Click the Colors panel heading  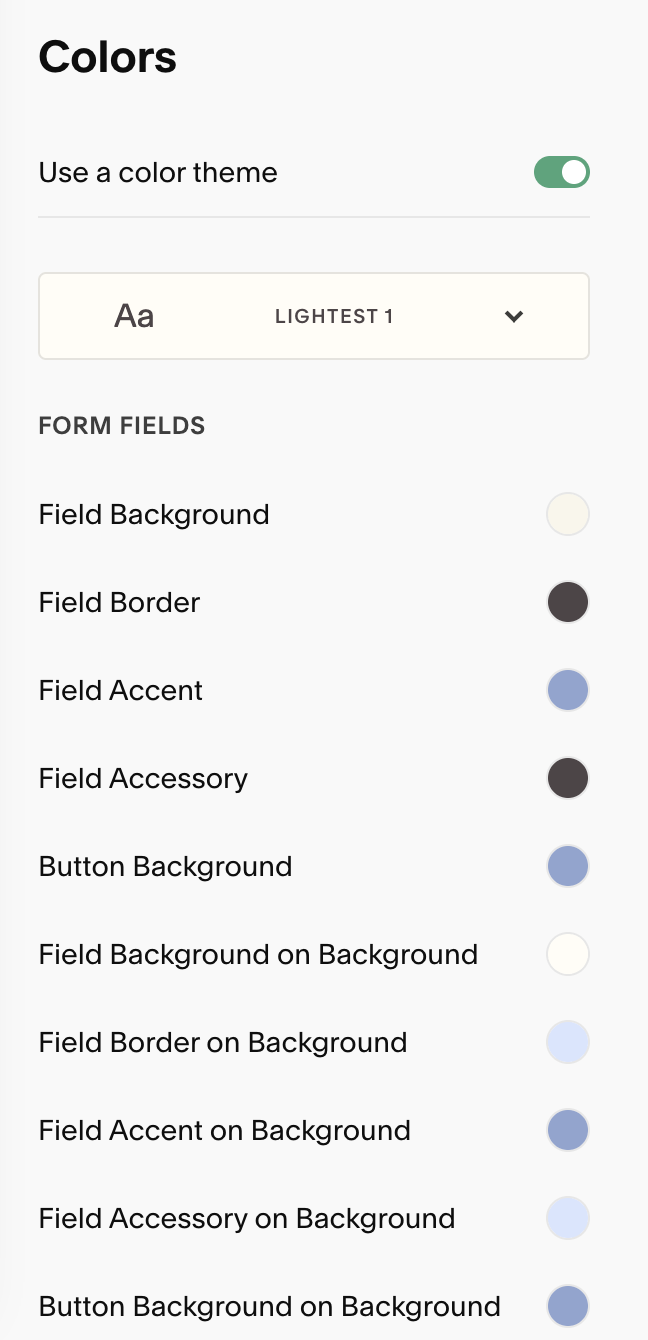click(108, 57)
